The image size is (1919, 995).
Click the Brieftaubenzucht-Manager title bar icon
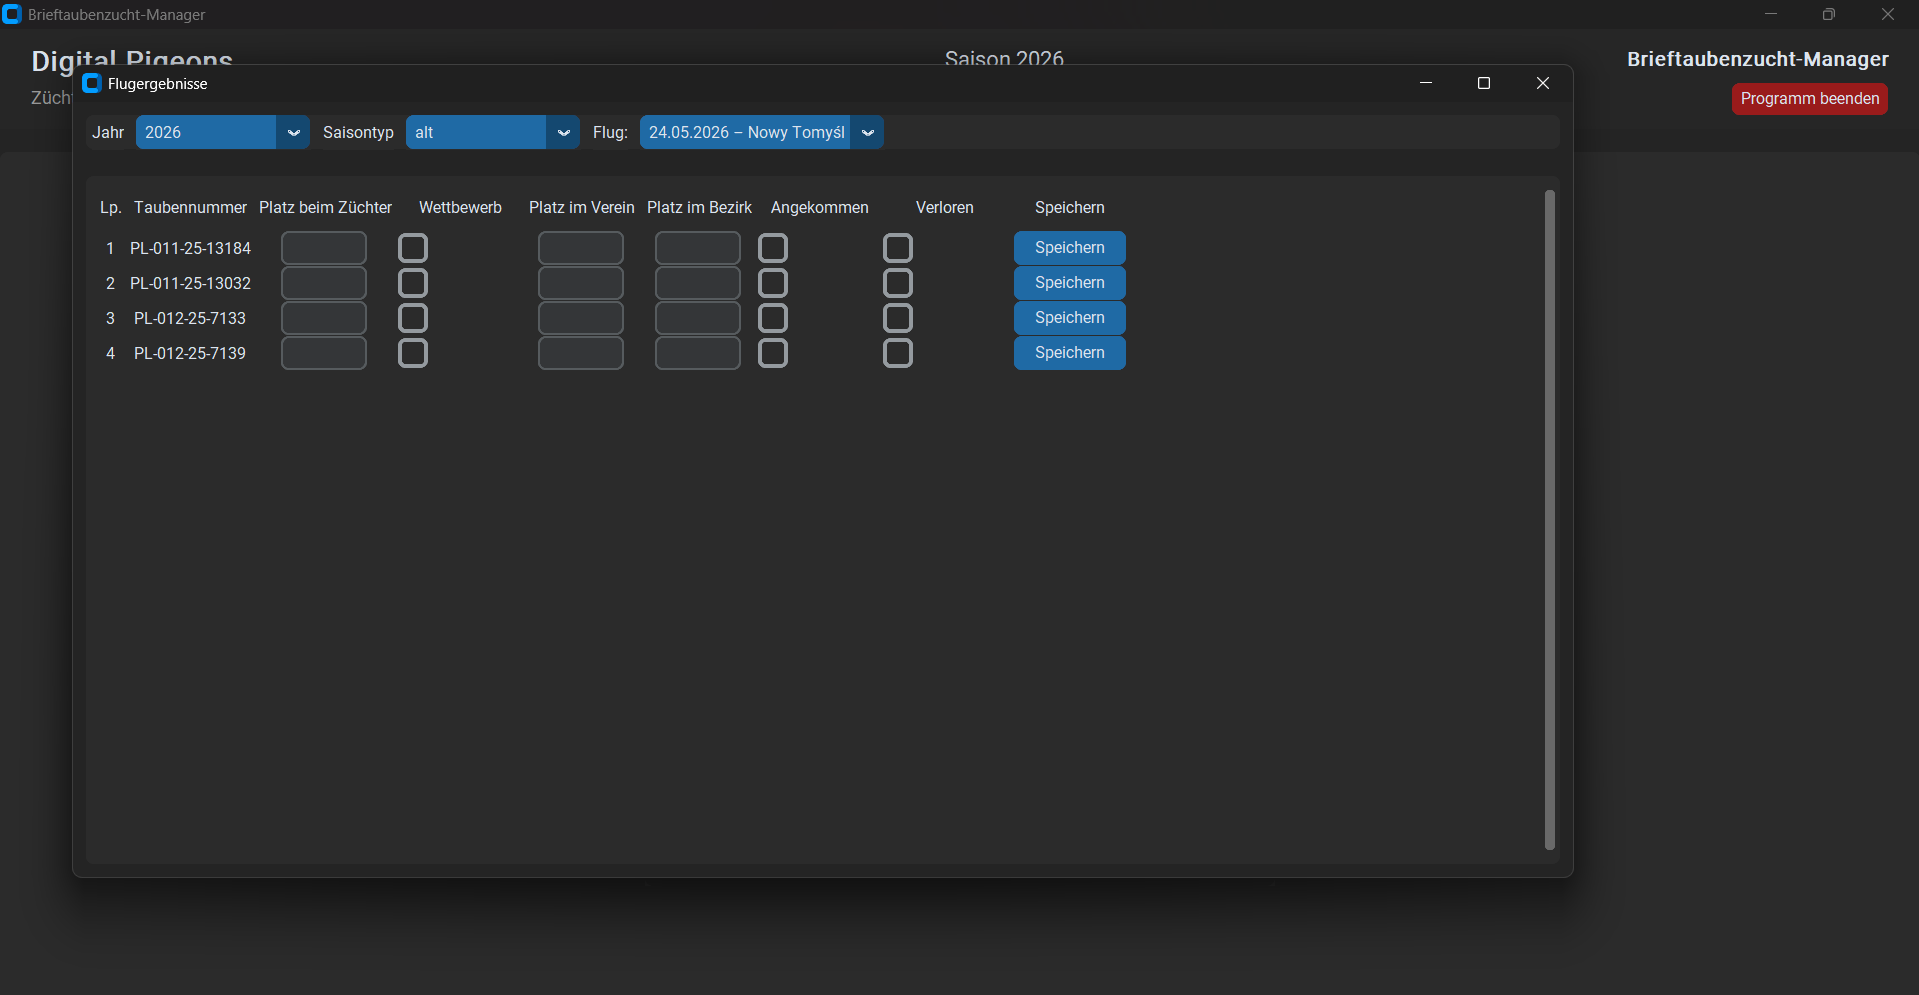(x=12, y=14)
